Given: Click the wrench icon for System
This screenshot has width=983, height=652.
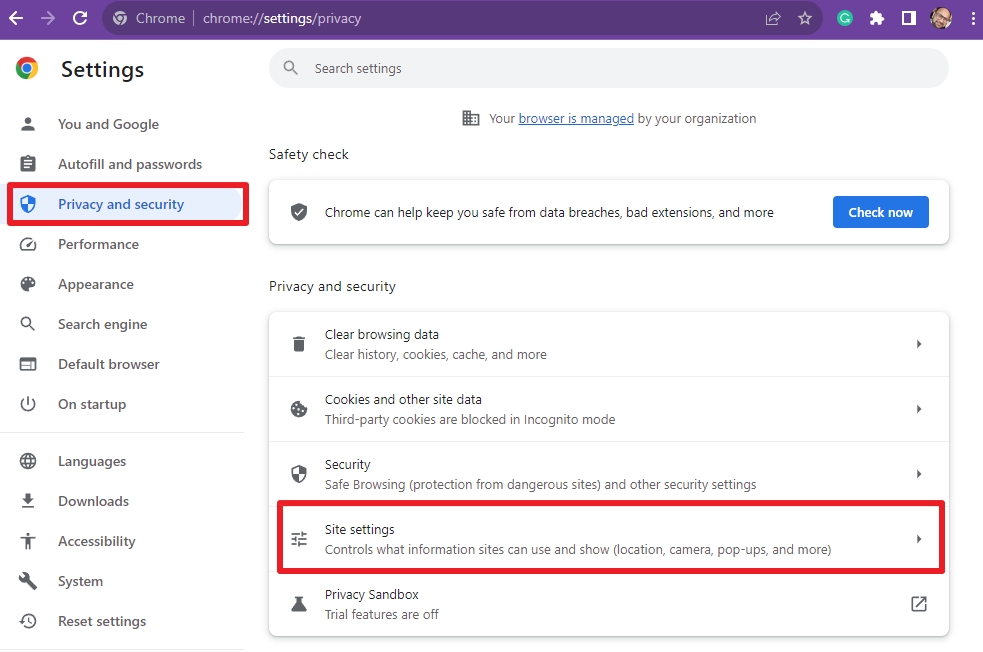Looking at the screenshot, I should point(28,581).
